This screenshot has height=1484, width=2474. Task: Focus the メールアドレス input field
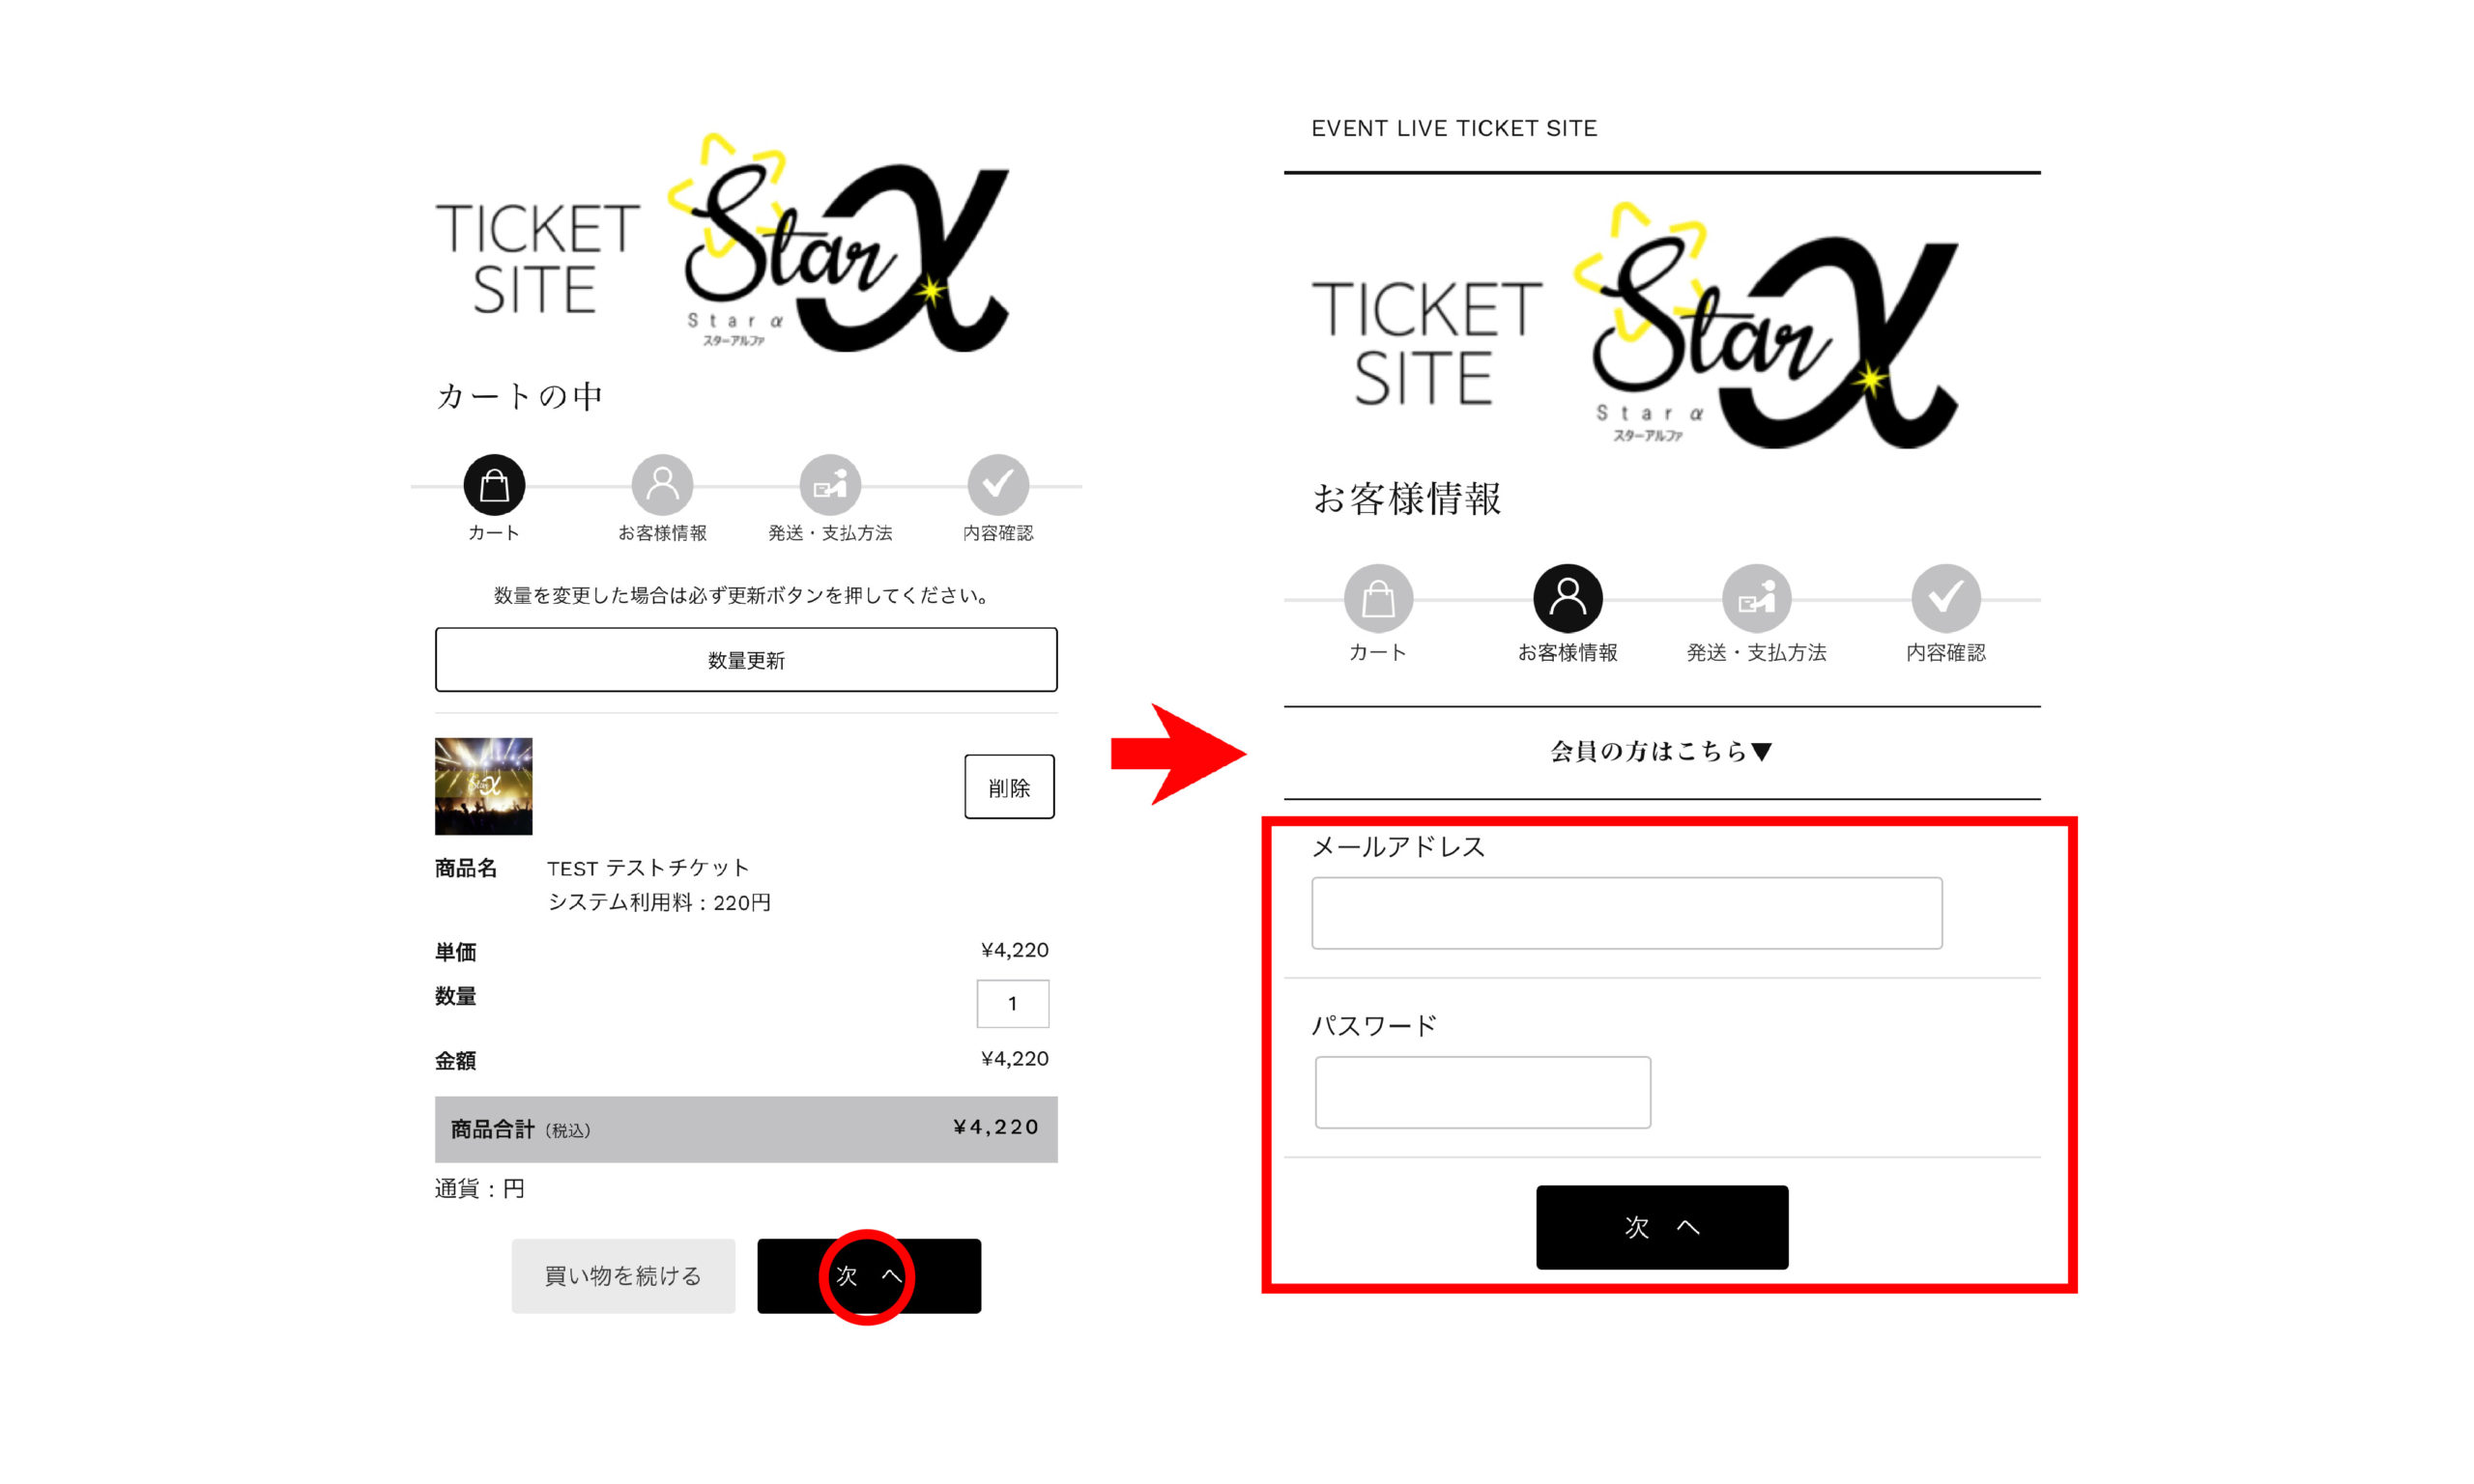pos(1627,913)
